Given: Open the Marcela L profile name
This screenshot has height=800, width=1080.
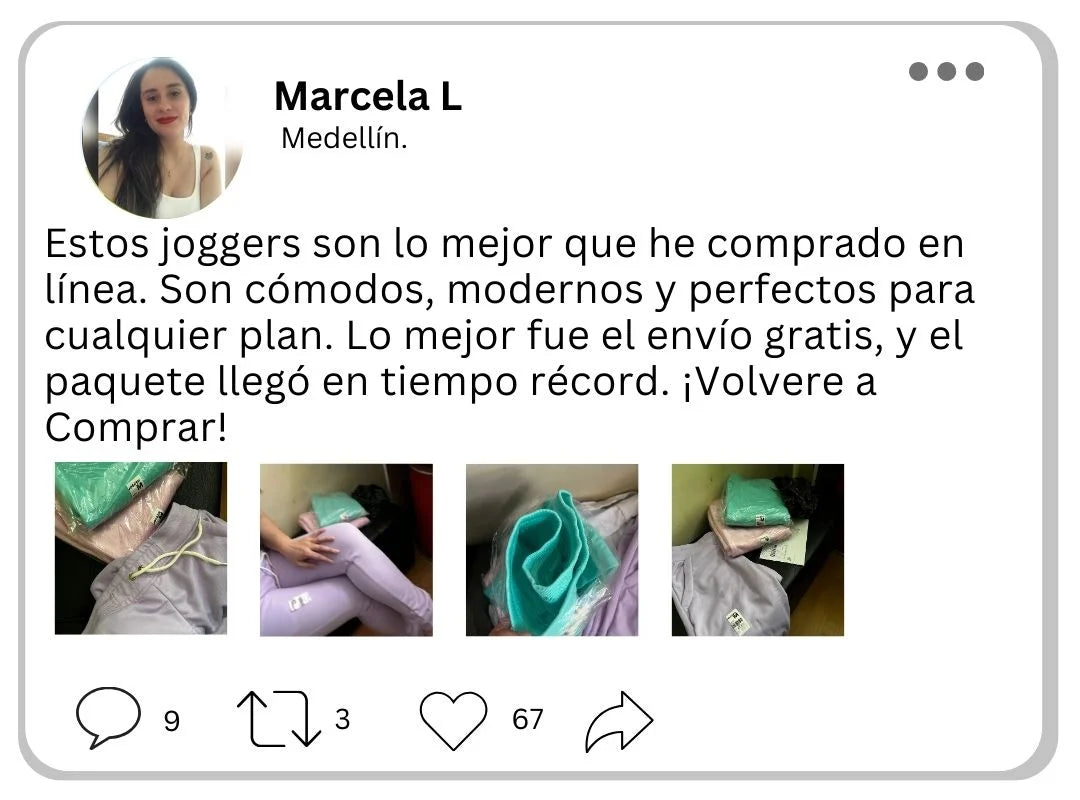Looking at the screenshot, I should coord(368,96).
